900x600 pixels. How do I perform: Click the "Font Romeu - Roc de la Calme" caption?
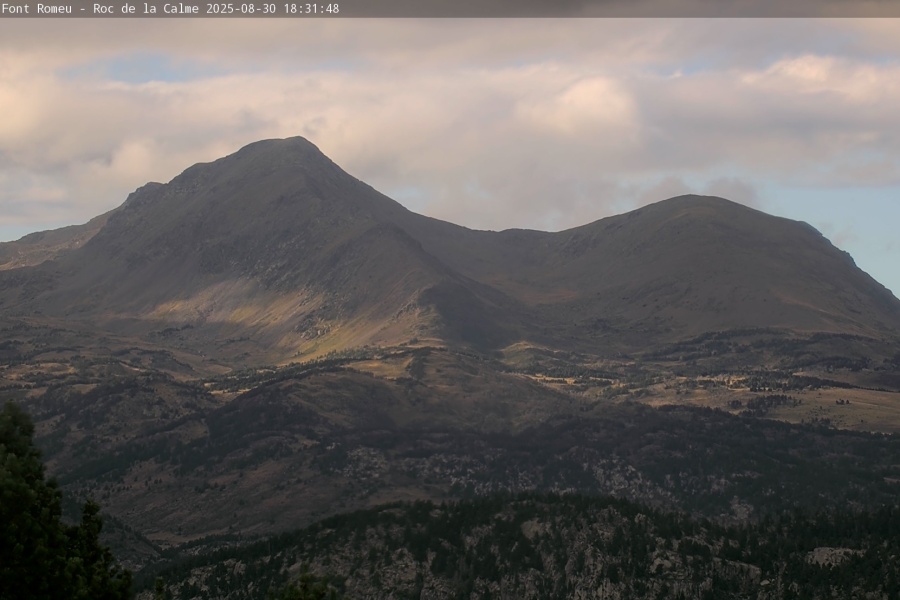100,9
